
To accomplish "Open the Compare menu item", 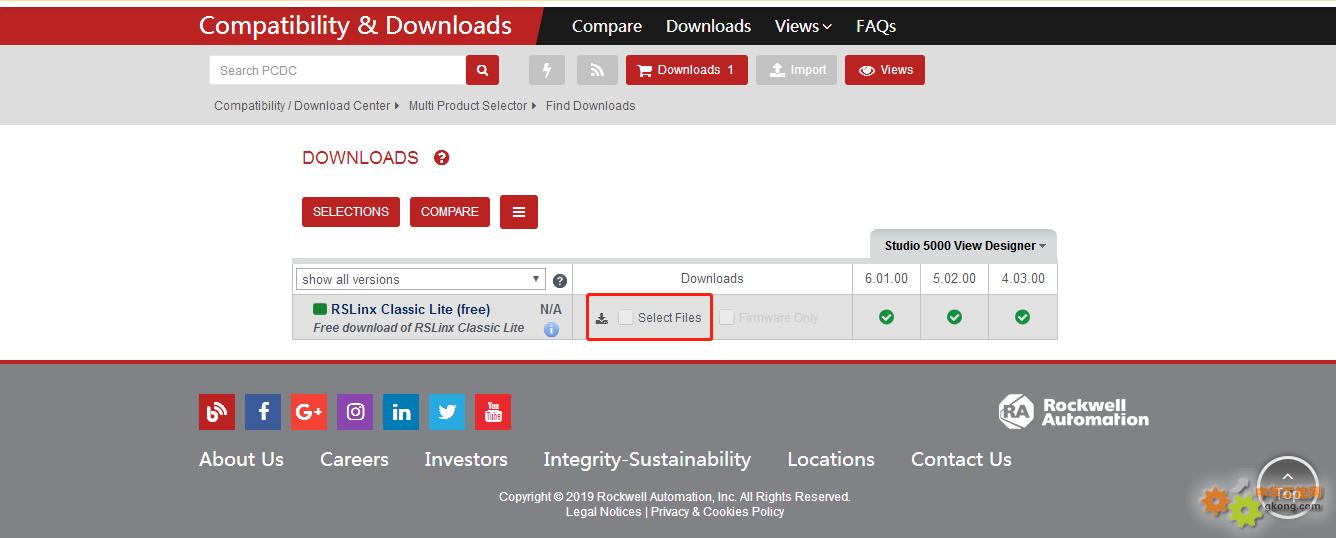I will pos(606,26).
